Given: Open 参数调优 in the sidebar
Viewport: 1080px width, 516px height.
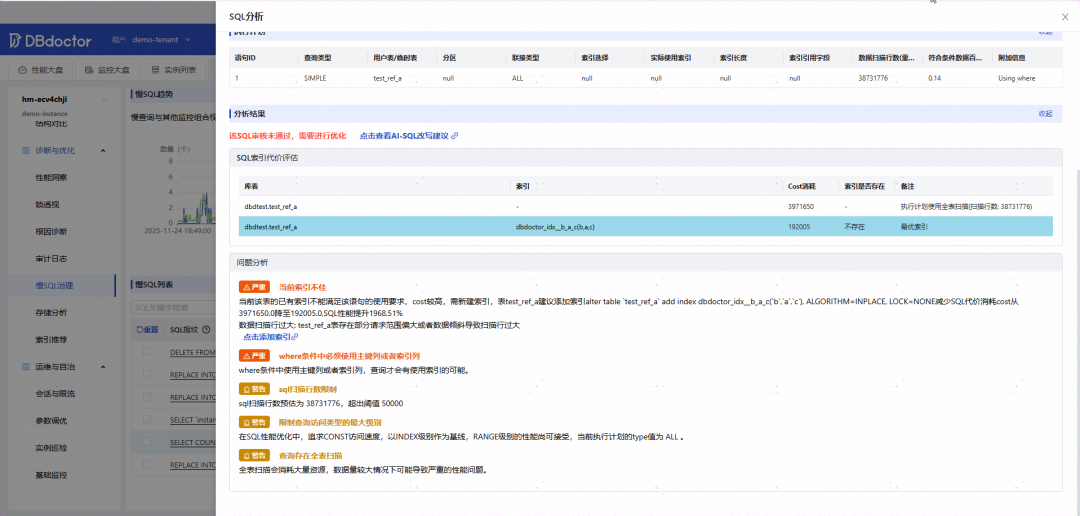Looking at the screenshot, I should click(x=52, y=420).
